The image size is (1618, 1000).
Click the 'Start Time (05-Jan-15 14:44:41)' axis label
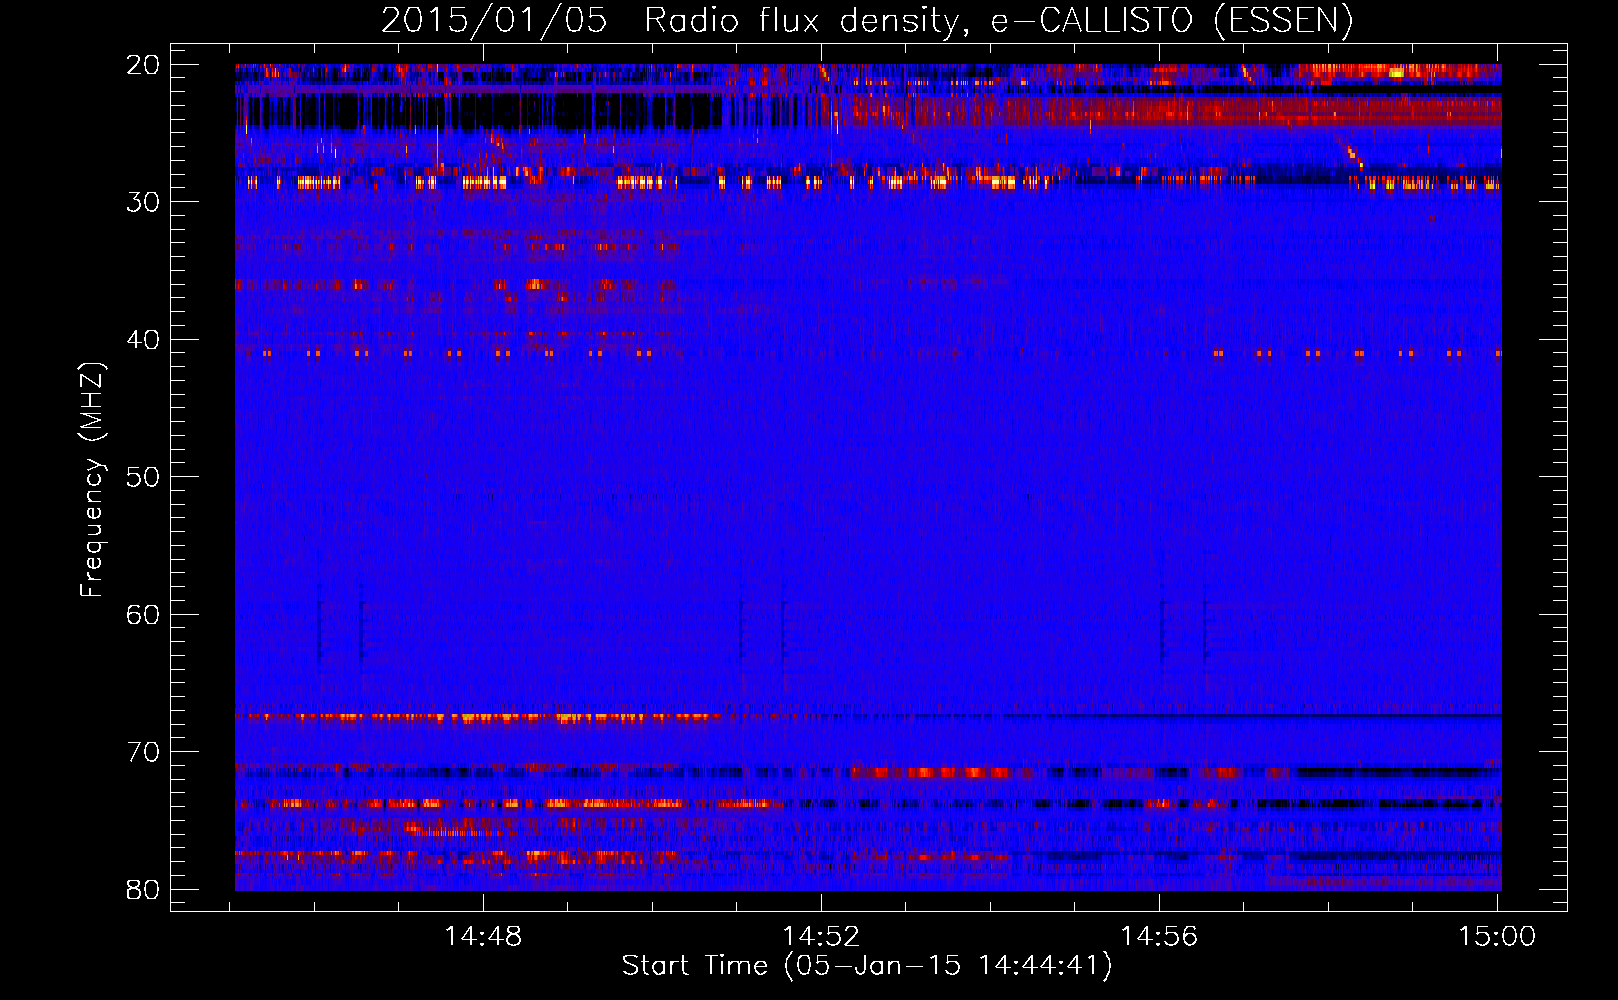[x=867, y=966]
